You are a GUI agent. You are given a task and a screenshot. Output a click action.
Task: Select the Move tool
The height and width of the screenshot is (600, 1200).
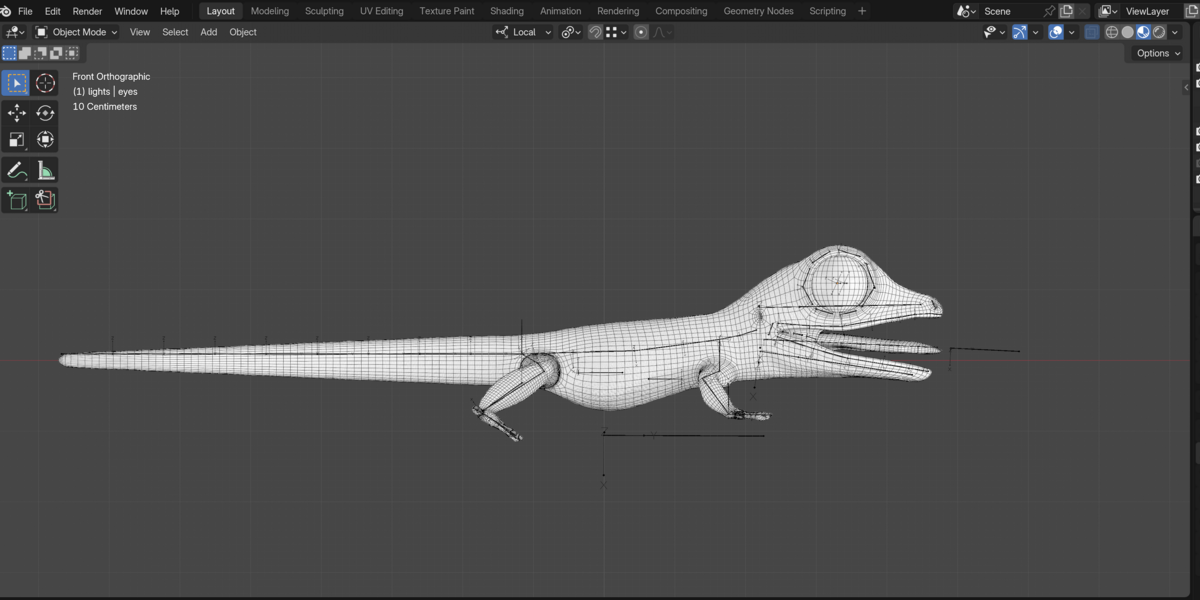pyautogui.click(x=17, y=113)
